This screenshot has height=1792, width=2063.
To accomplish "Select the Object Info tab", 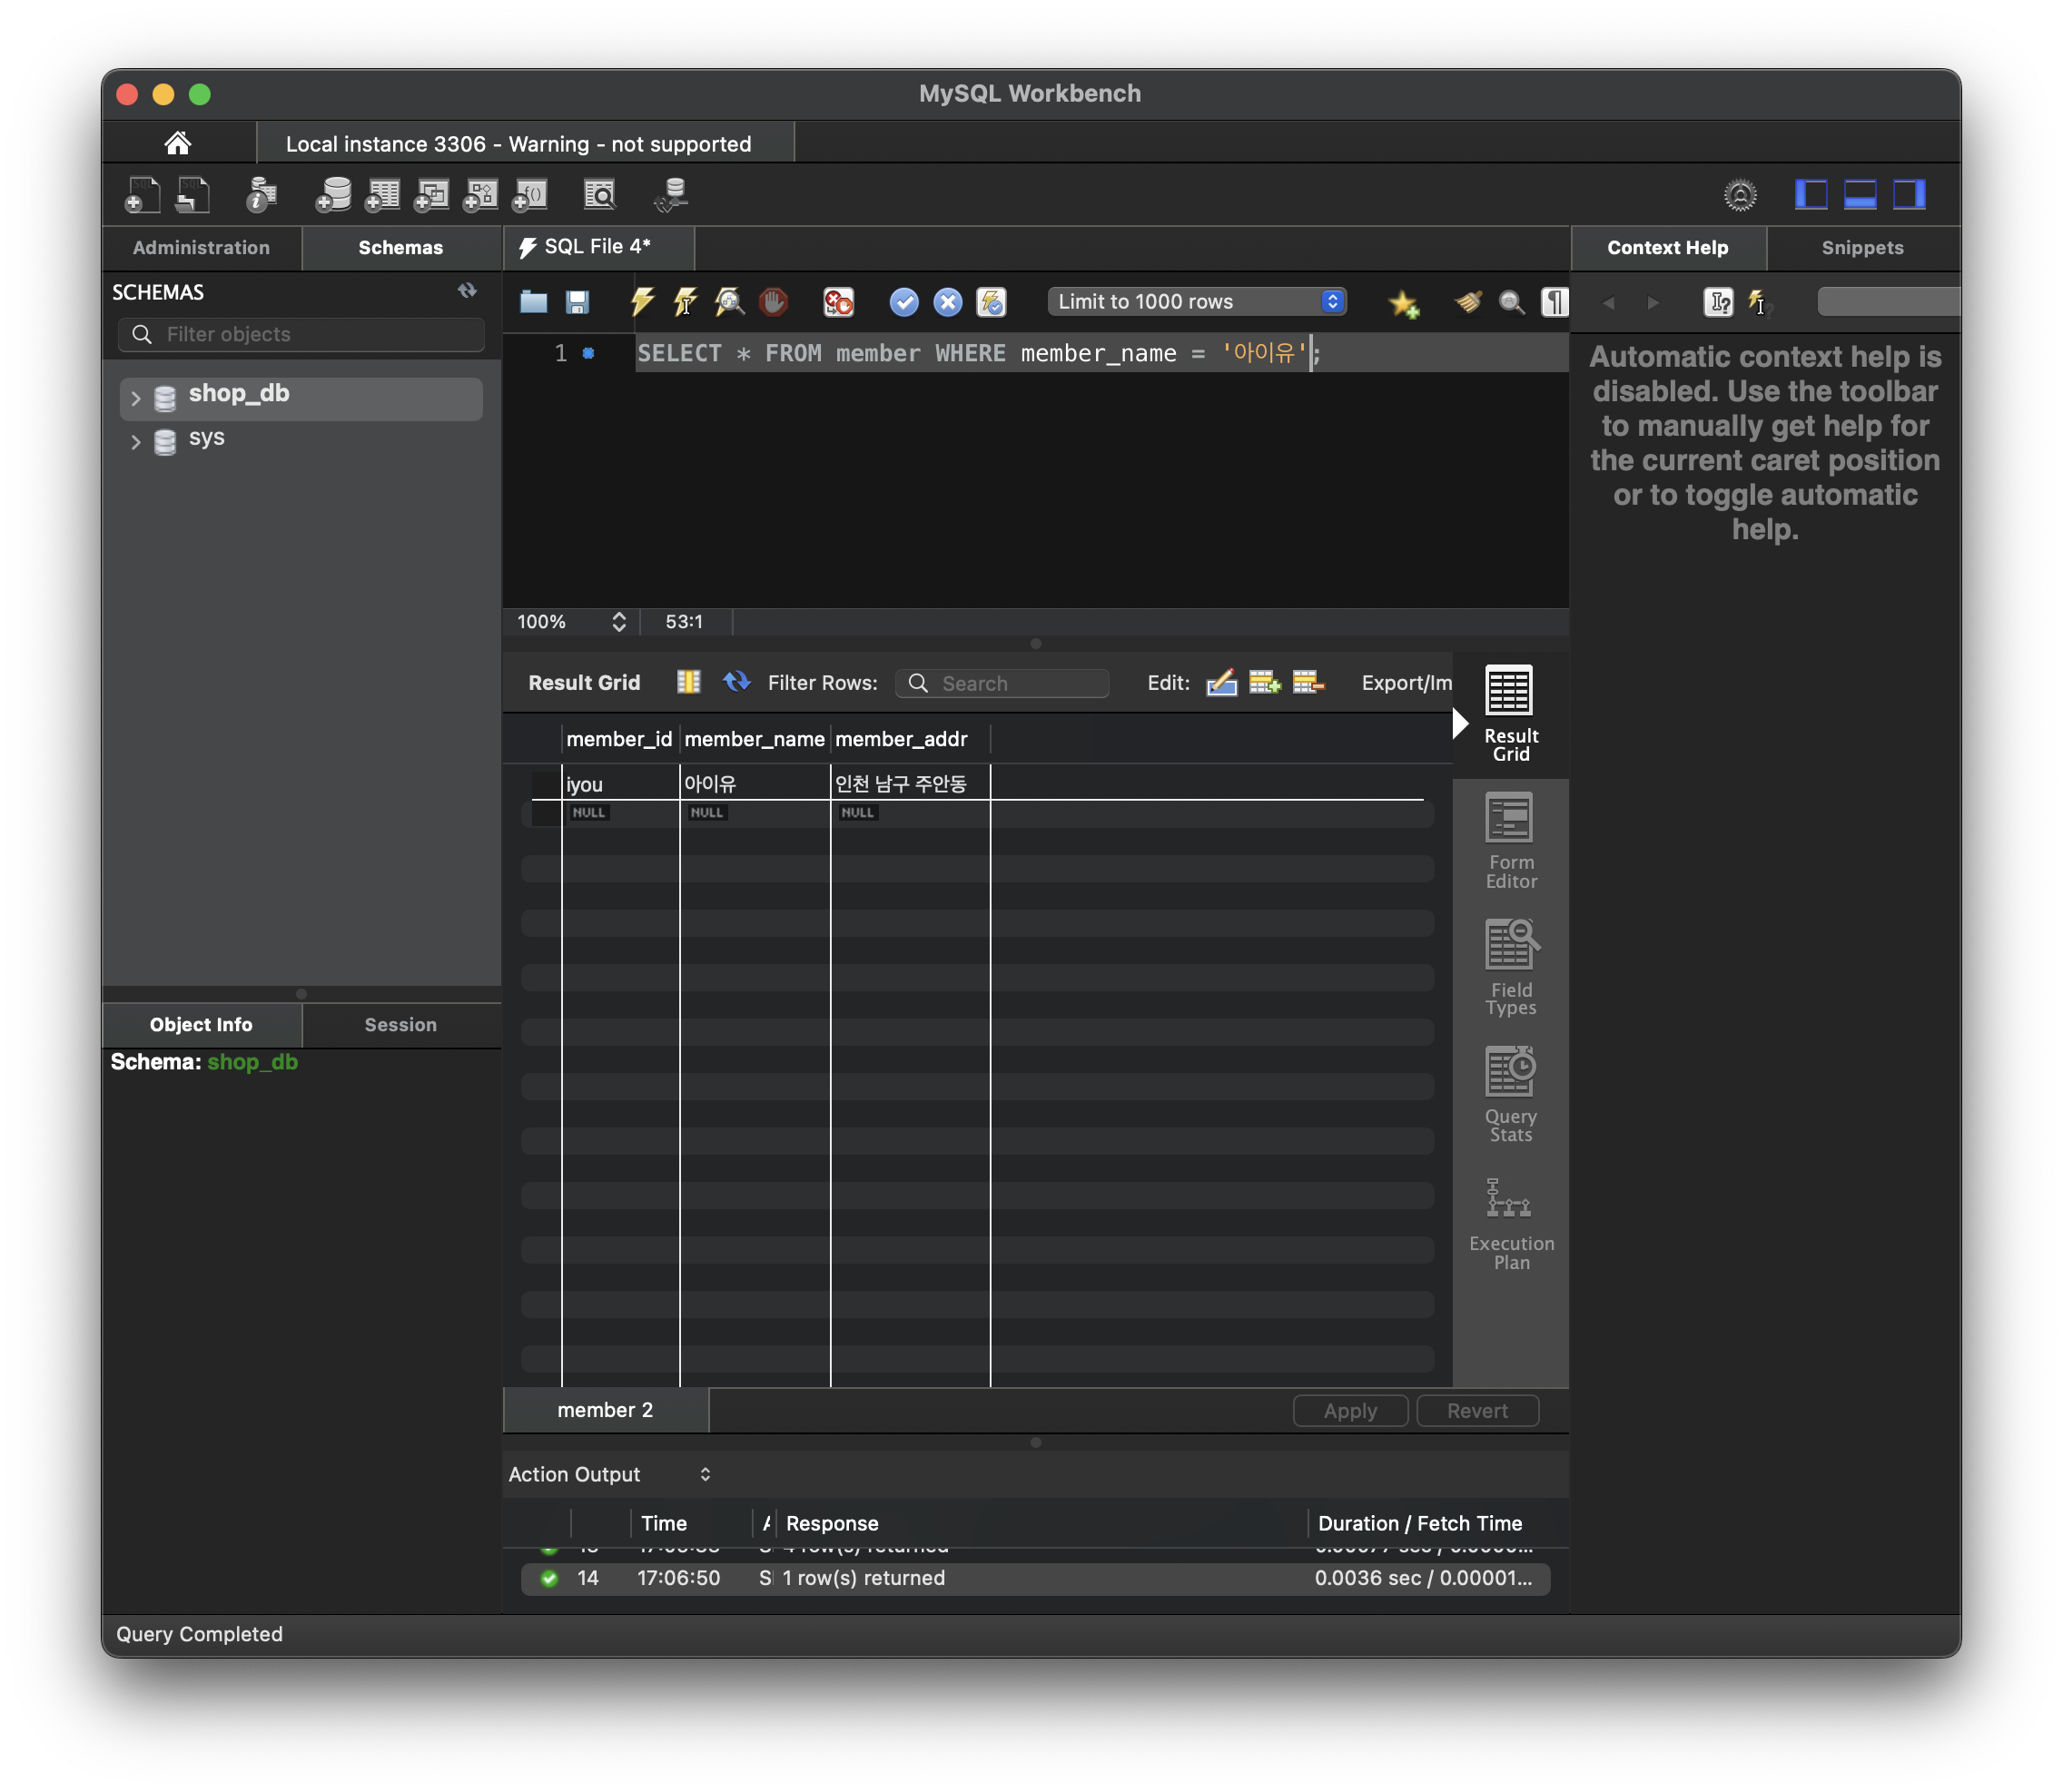I will click(201, 1025).
